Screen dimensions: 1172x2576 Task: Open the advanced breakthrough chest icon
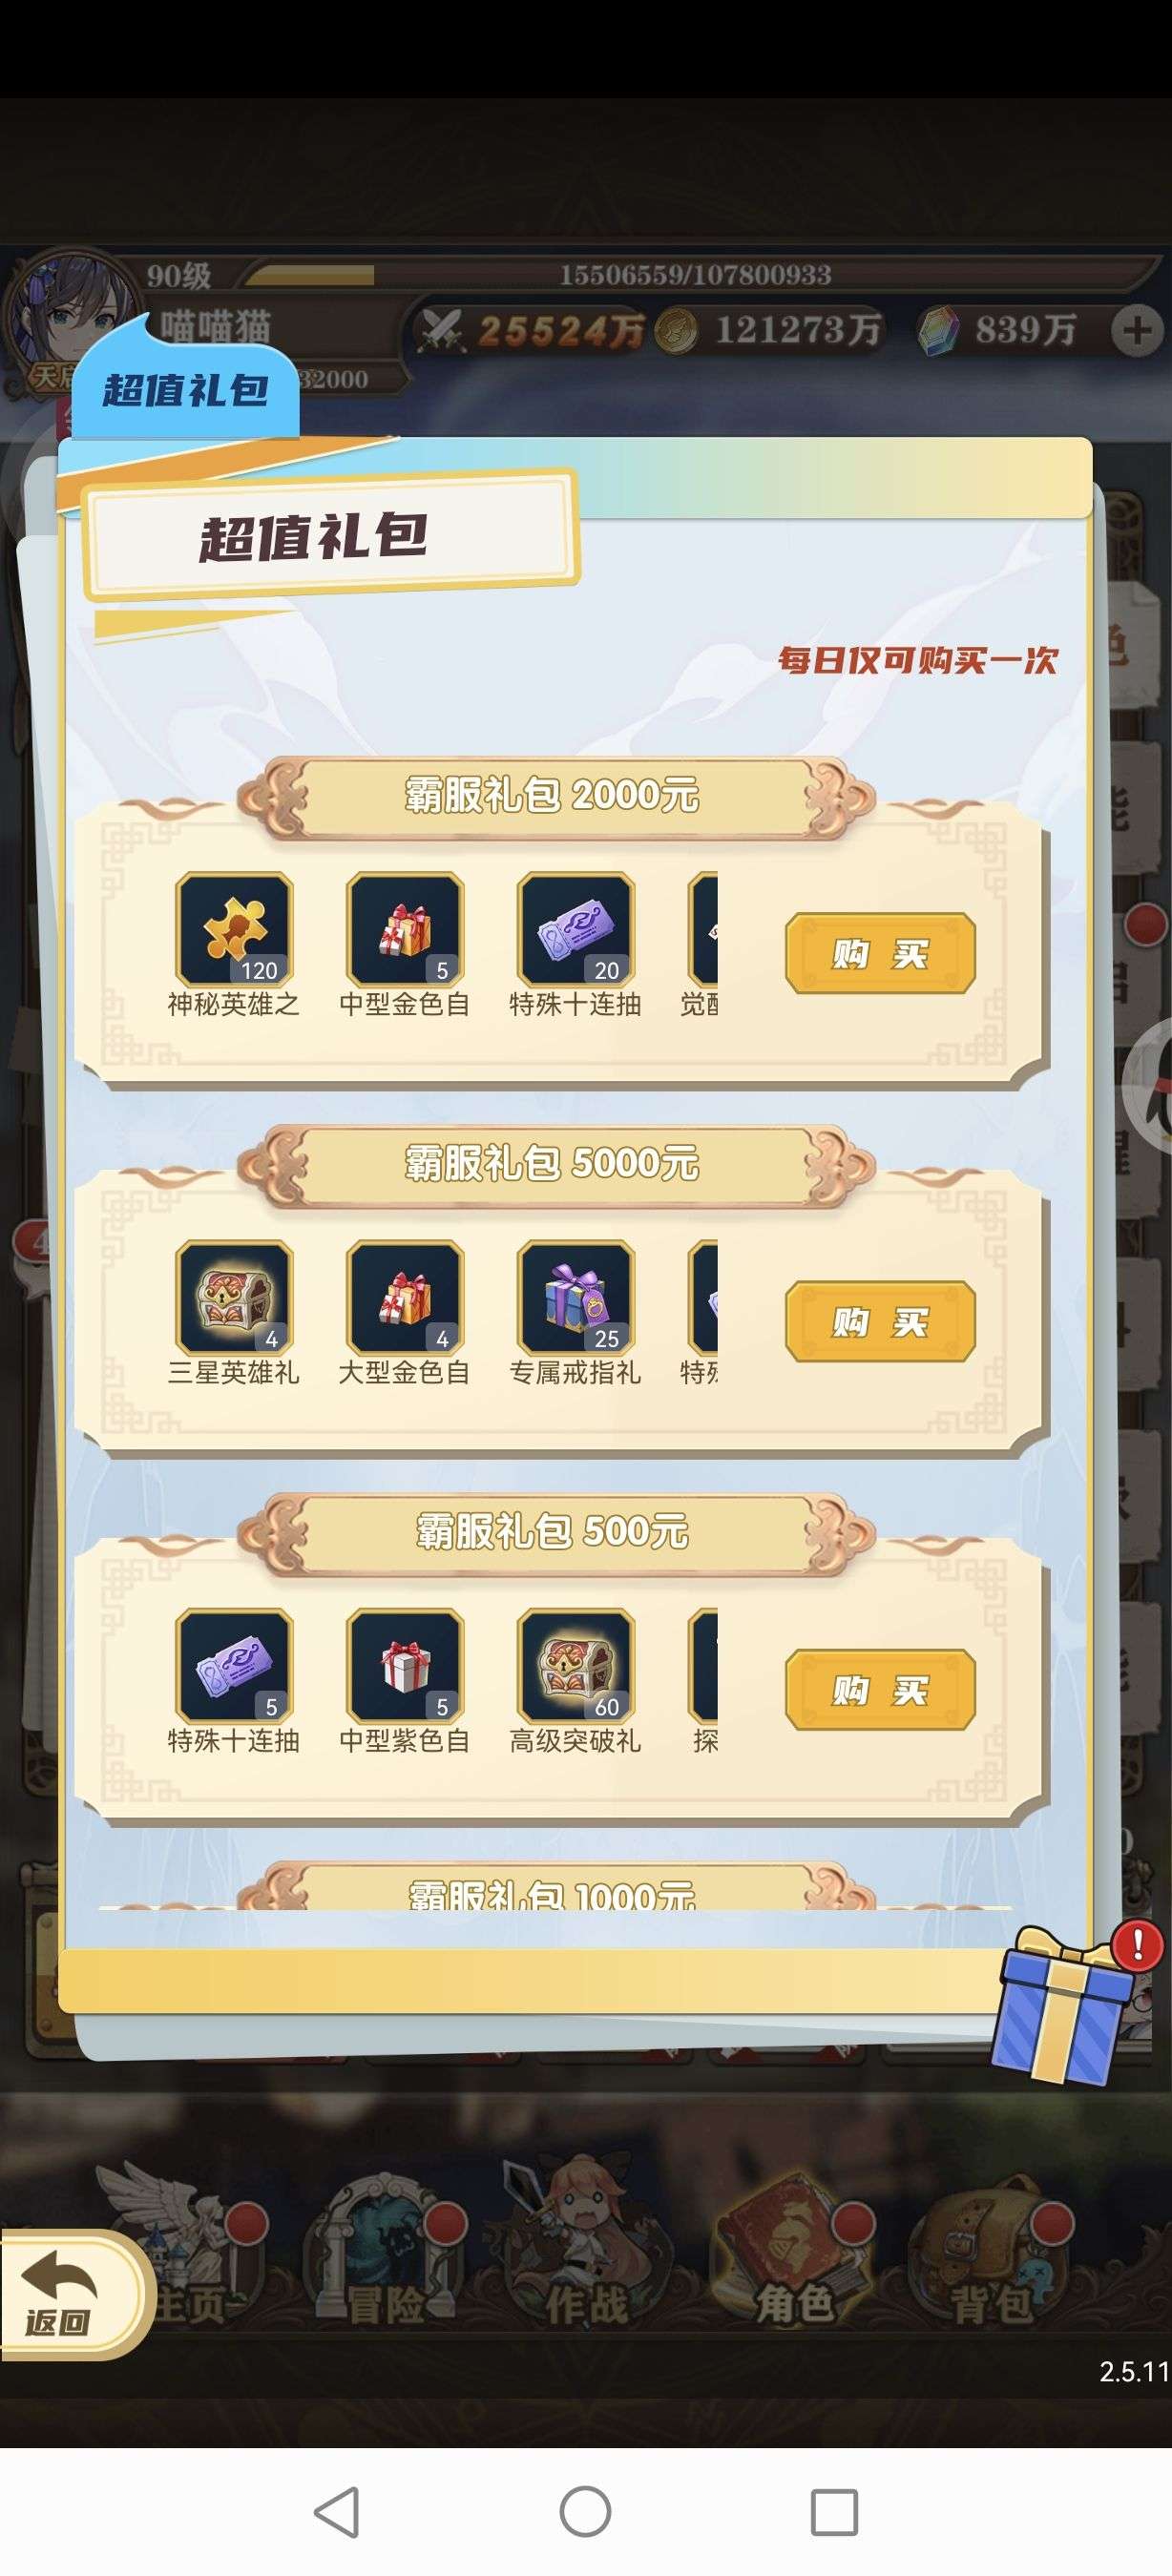tap(576, 1665)
